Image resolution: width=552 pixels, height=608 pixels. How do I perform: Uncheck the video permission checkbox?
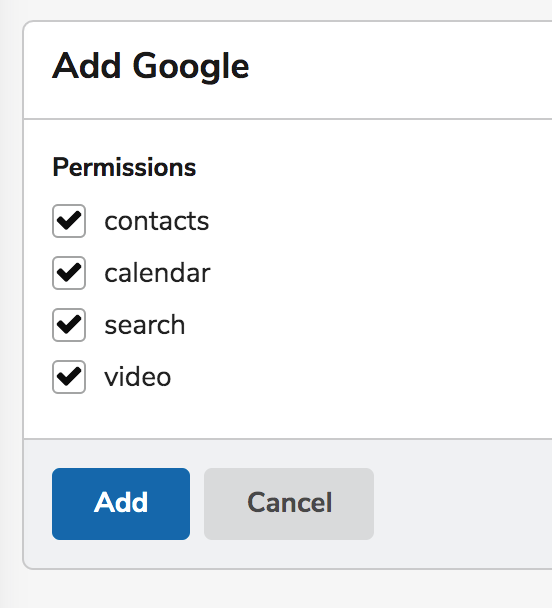(69, 377)
